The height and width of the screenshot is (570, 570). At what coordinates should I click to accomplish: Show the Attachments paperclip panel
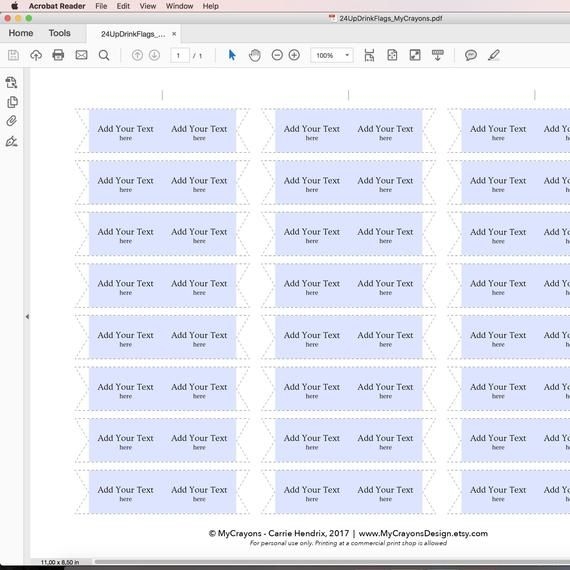click(x=12, y=121)
